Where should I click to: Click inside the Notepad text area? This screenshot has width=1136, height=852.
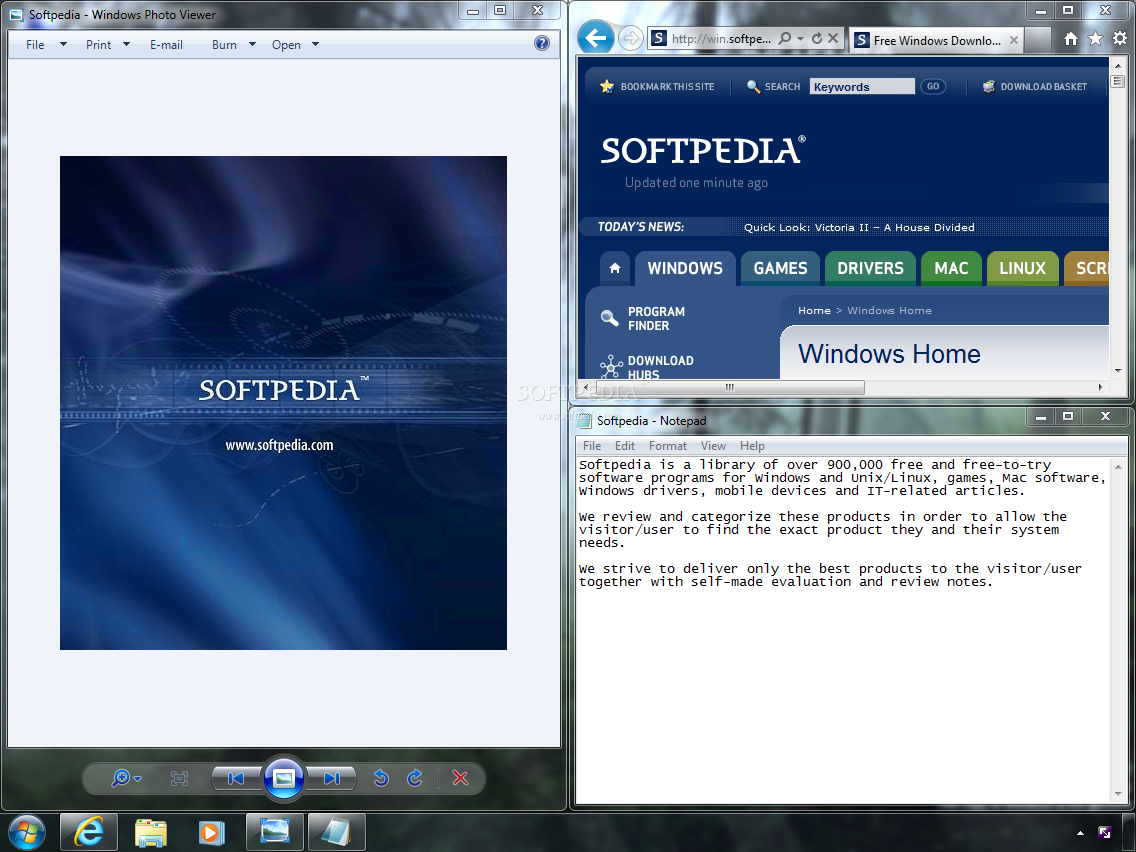[x=843, y=630]
